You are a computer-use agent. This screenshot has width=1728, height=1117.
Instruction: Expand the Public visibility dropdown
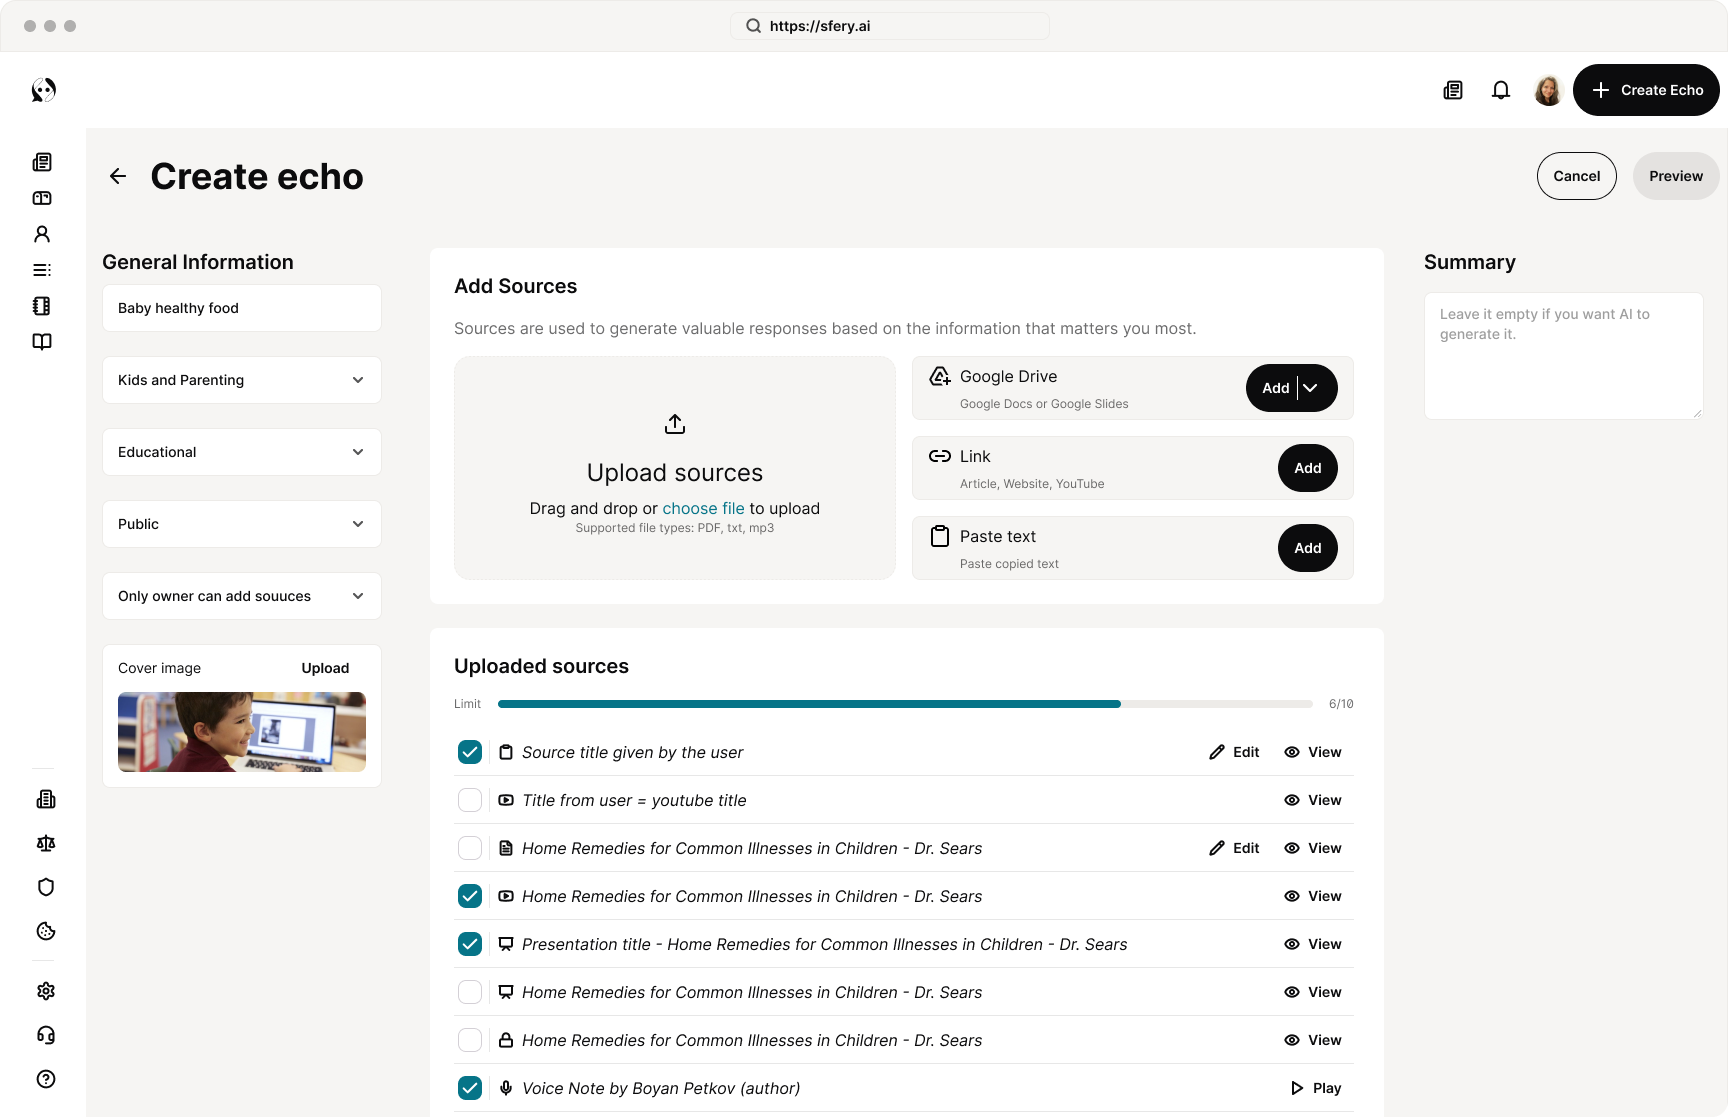[x=242, y=524]
